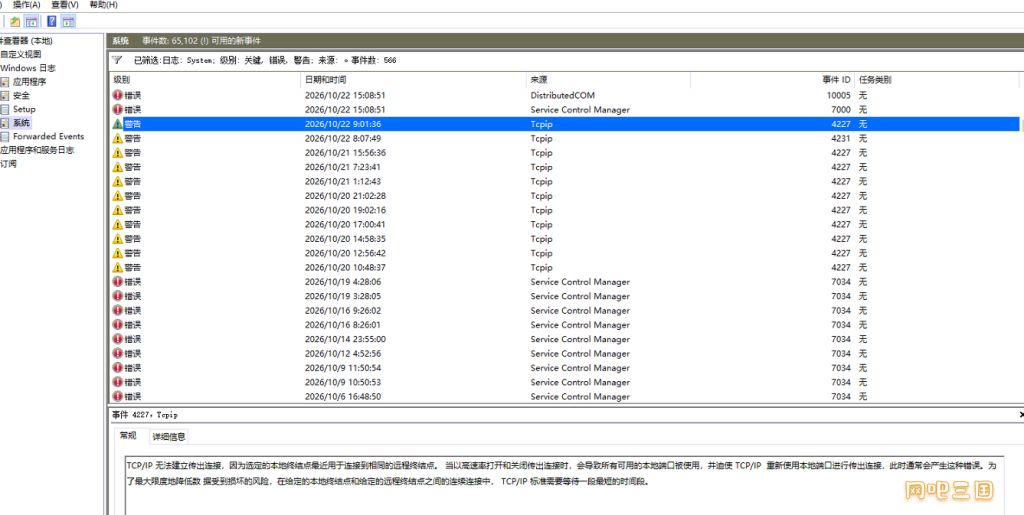Click warning icon of 2026/10/21 1:12:43 event
Image resolution: width=1024 pixels, height=515 pixels.
118,181
